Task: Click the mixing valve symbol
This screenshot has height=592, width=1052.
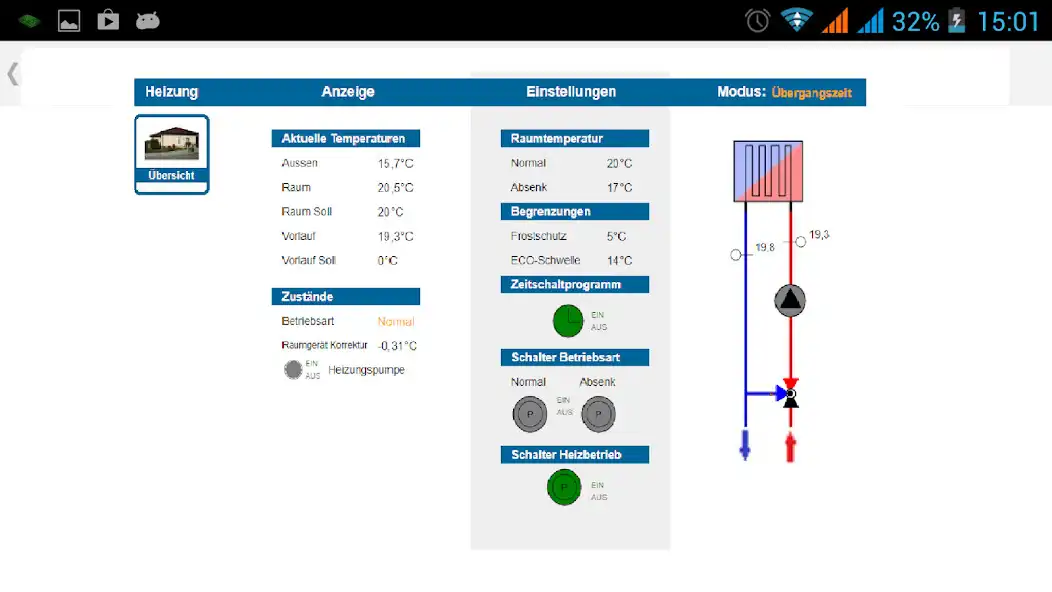Action: [x=790, y=395]
